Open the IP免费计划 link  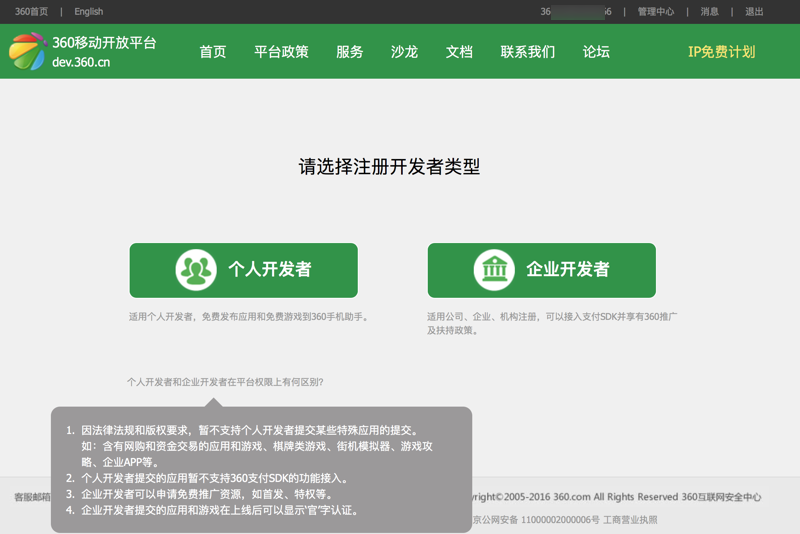click(x=721, y=52)
